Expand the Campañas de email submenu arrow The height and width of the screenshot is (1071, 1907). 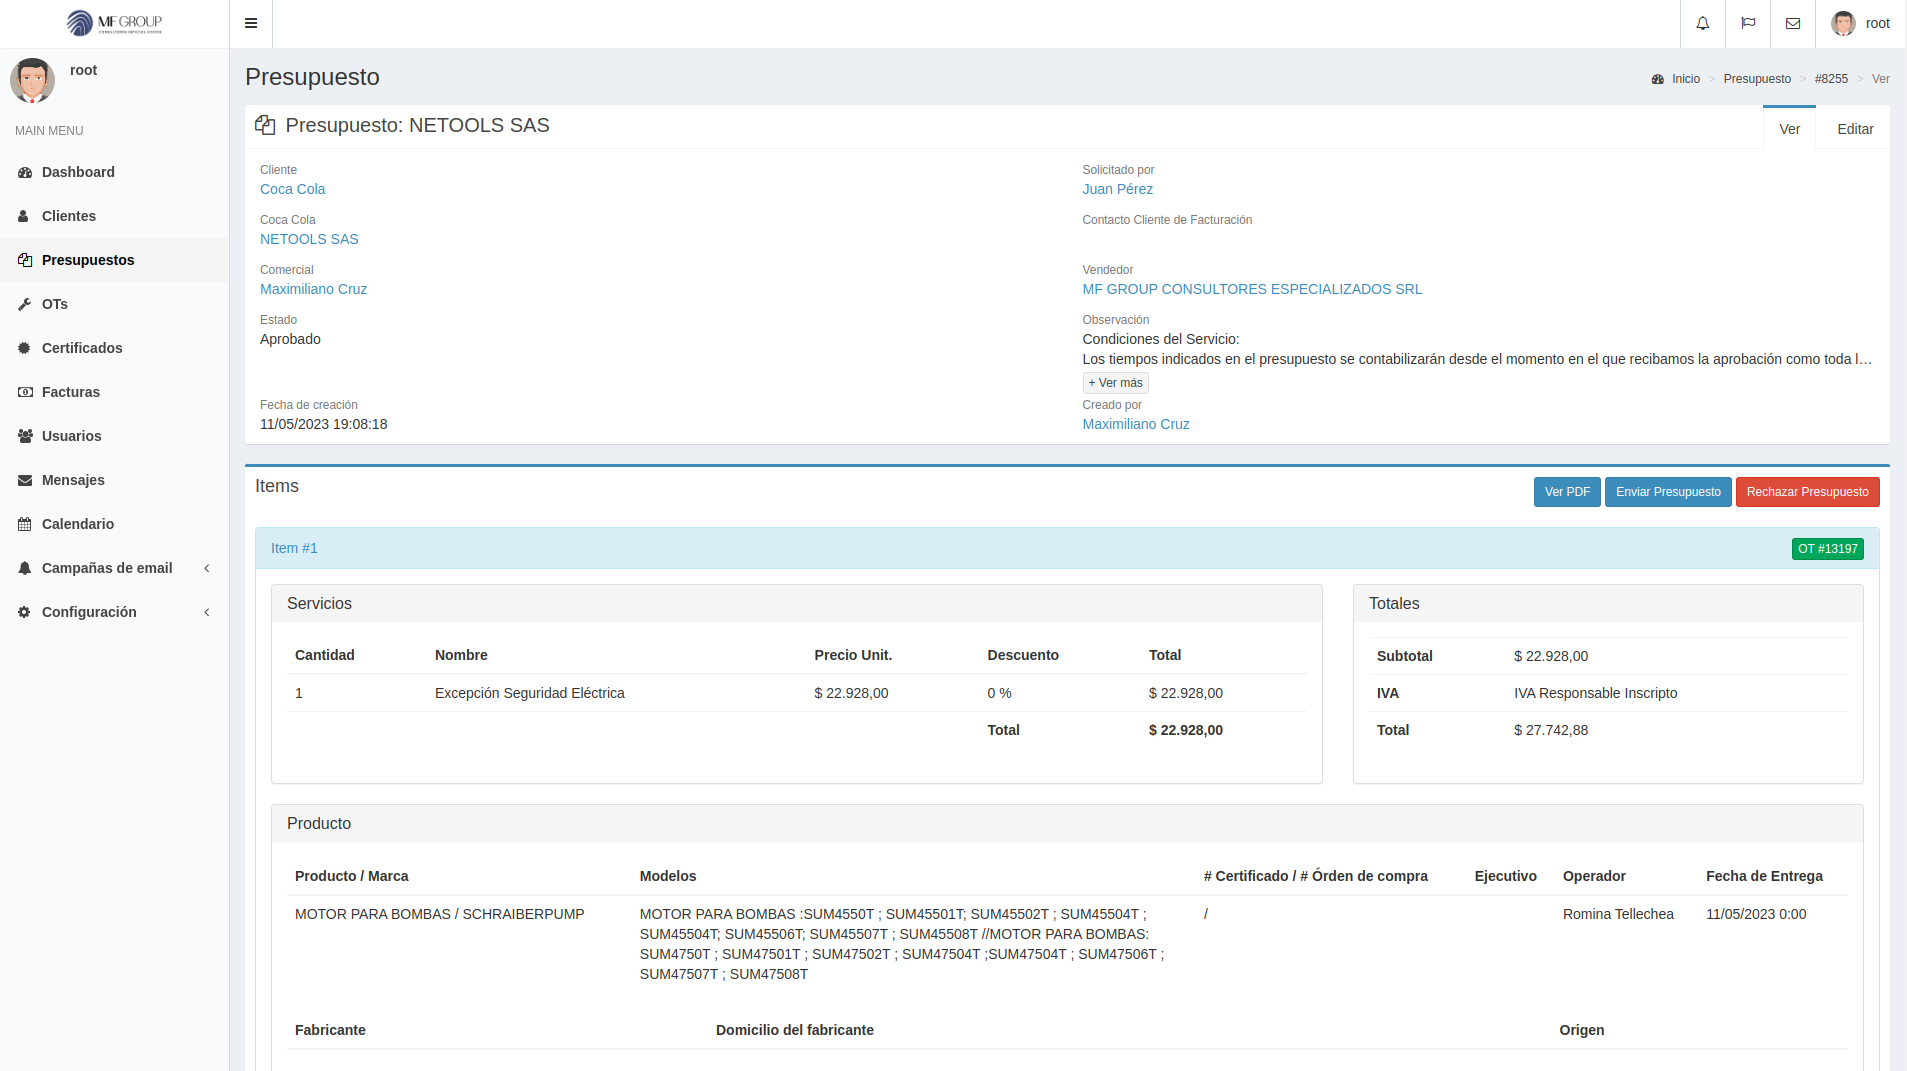pos(207,568)
